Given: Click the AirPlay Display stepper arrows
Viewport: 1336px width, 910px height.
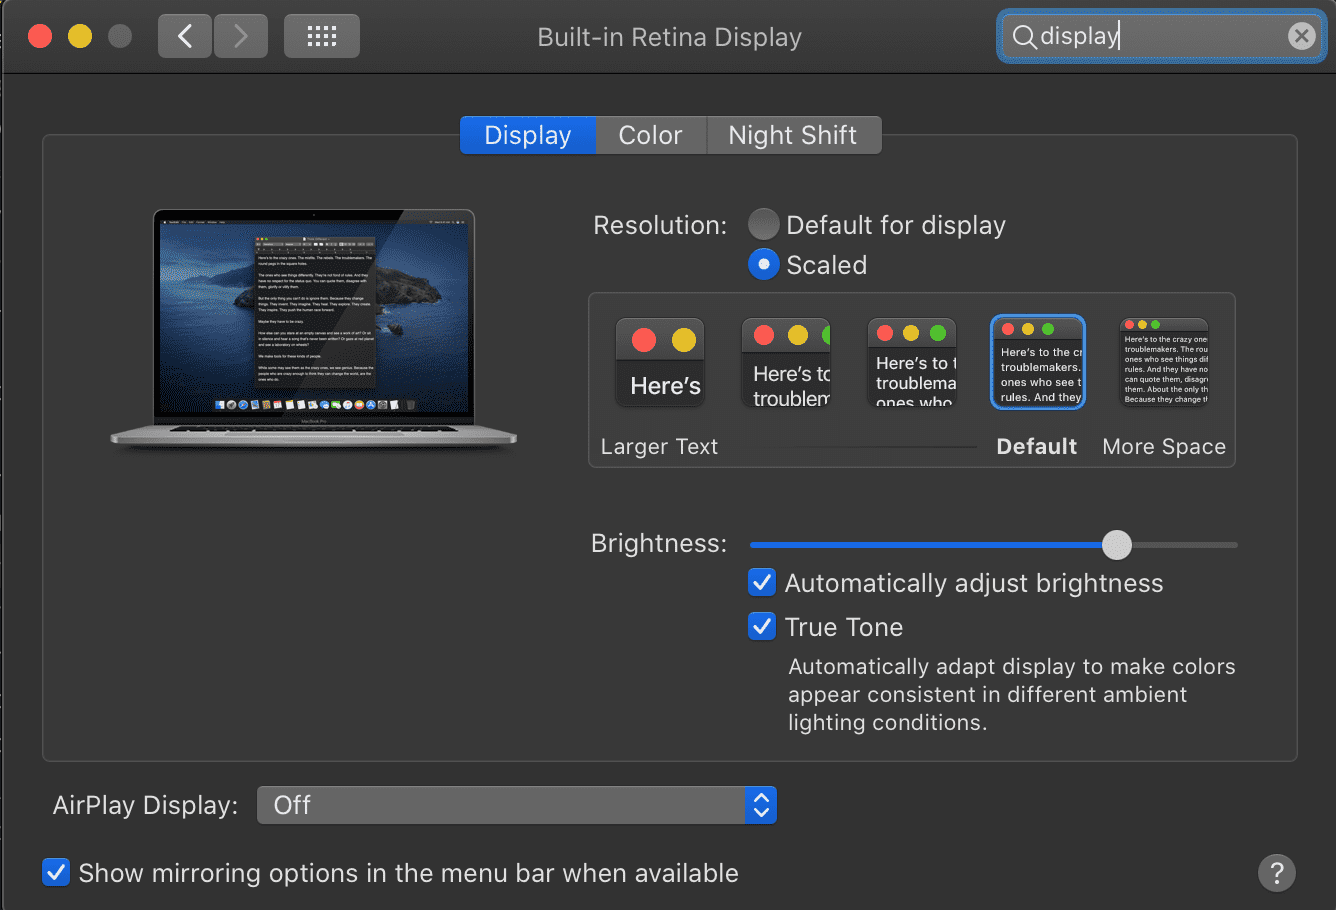Looking at the screenshot, I should 761,804.
